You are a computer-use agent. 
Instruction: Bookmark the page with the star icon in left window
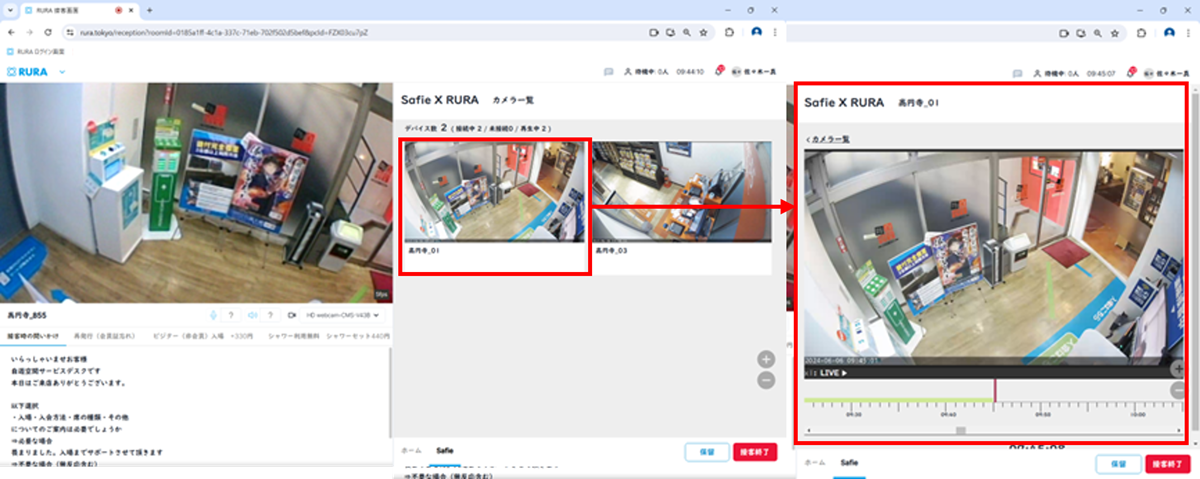[704, 32]
